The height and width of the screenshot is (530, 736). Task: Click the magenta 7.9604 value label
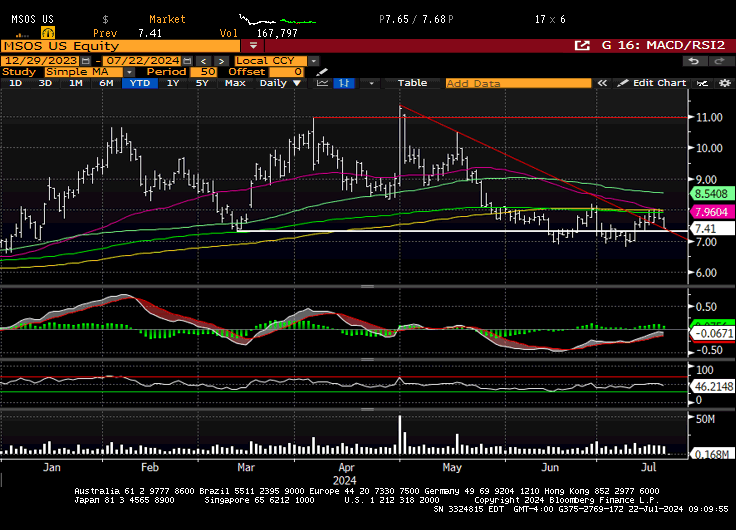712,212
